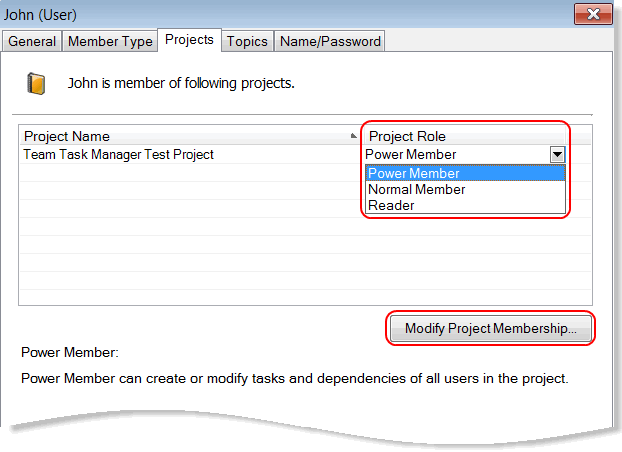Click the John (User) title bar
622x452 pixels.
click(250, 15)
